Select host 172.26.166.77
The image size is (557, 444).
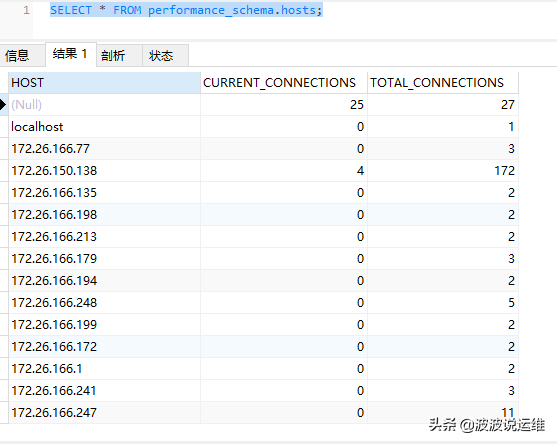tap(104, 149)
